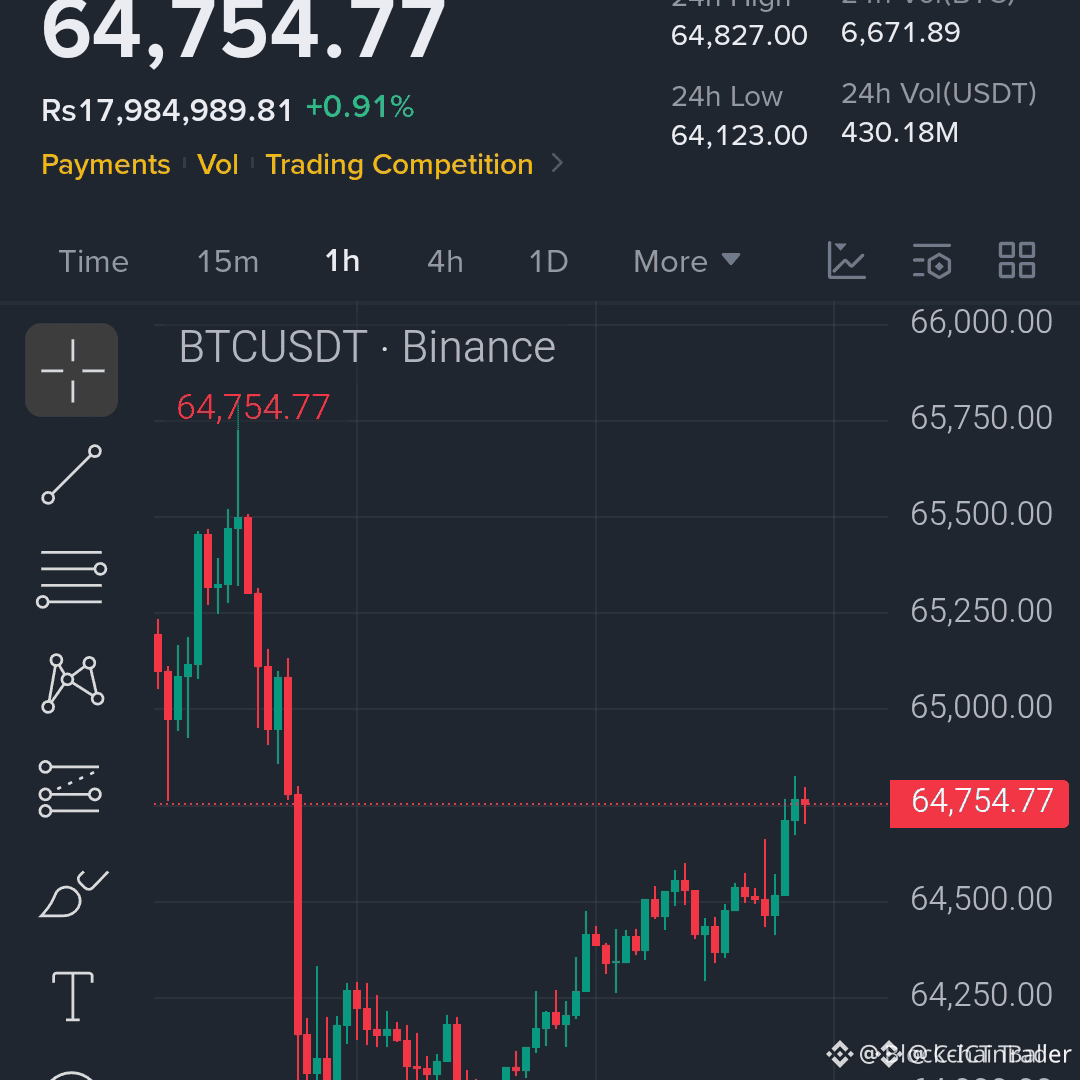Viewport: 1080px width, 1080px height.
Task: Click the 24h Vol(USDT) label
Action: pyautogui.click(x=939, y=94)
